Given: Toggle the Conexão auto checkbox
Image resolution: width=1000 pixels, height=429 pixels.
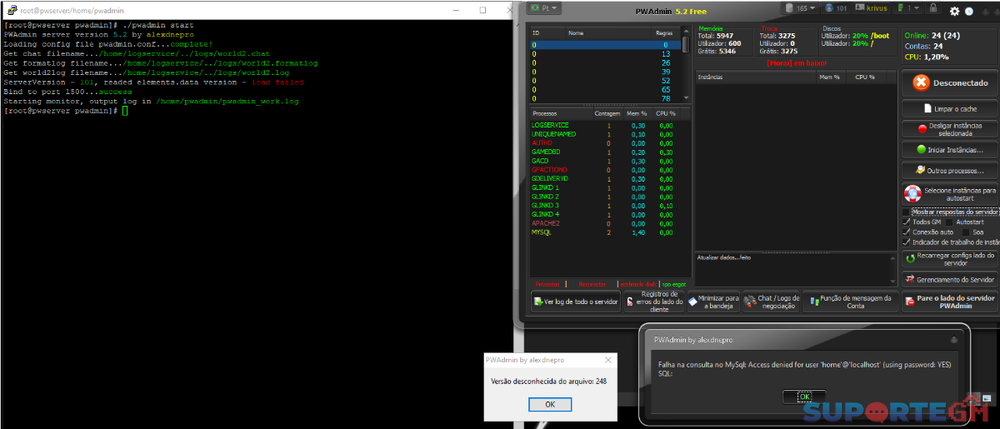Looking at the screenshot, I should (x=907, y=232).
